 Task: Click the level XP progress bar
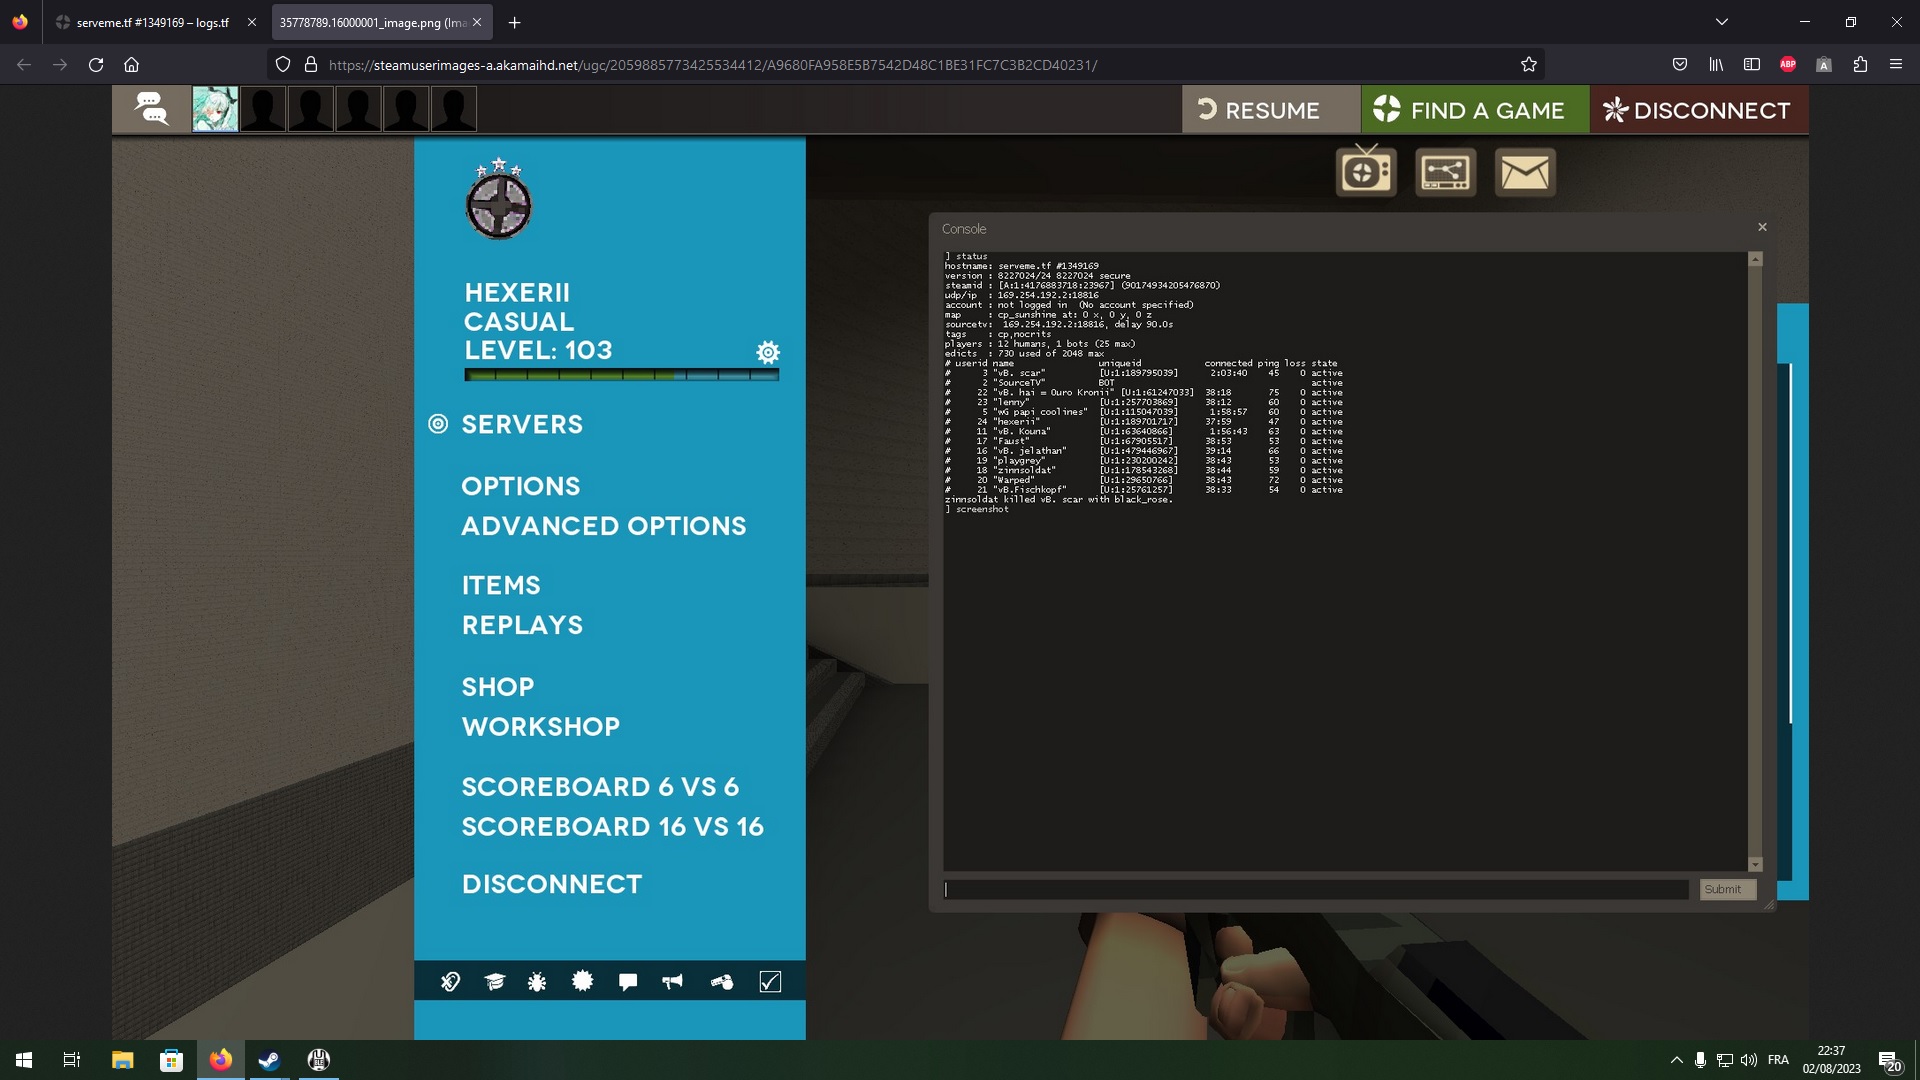(x=621, y=375)
